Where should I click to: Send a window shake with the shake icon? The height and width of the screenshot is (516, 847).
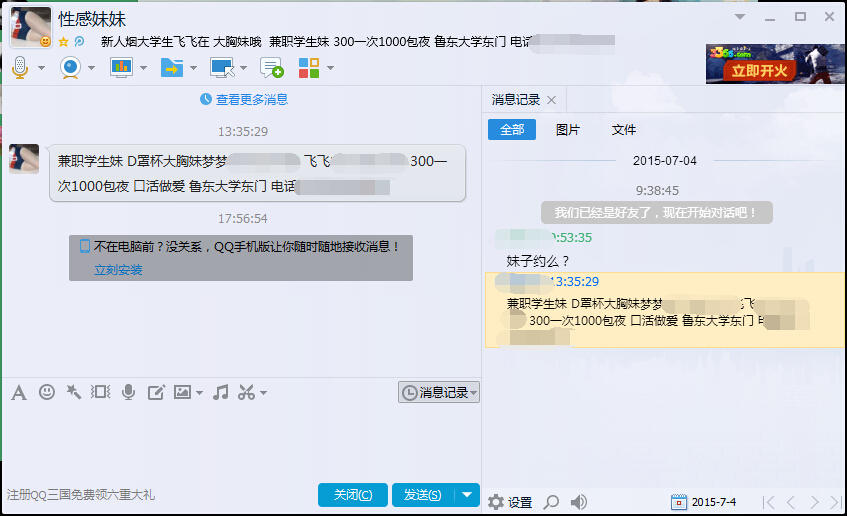pos(100,392)
